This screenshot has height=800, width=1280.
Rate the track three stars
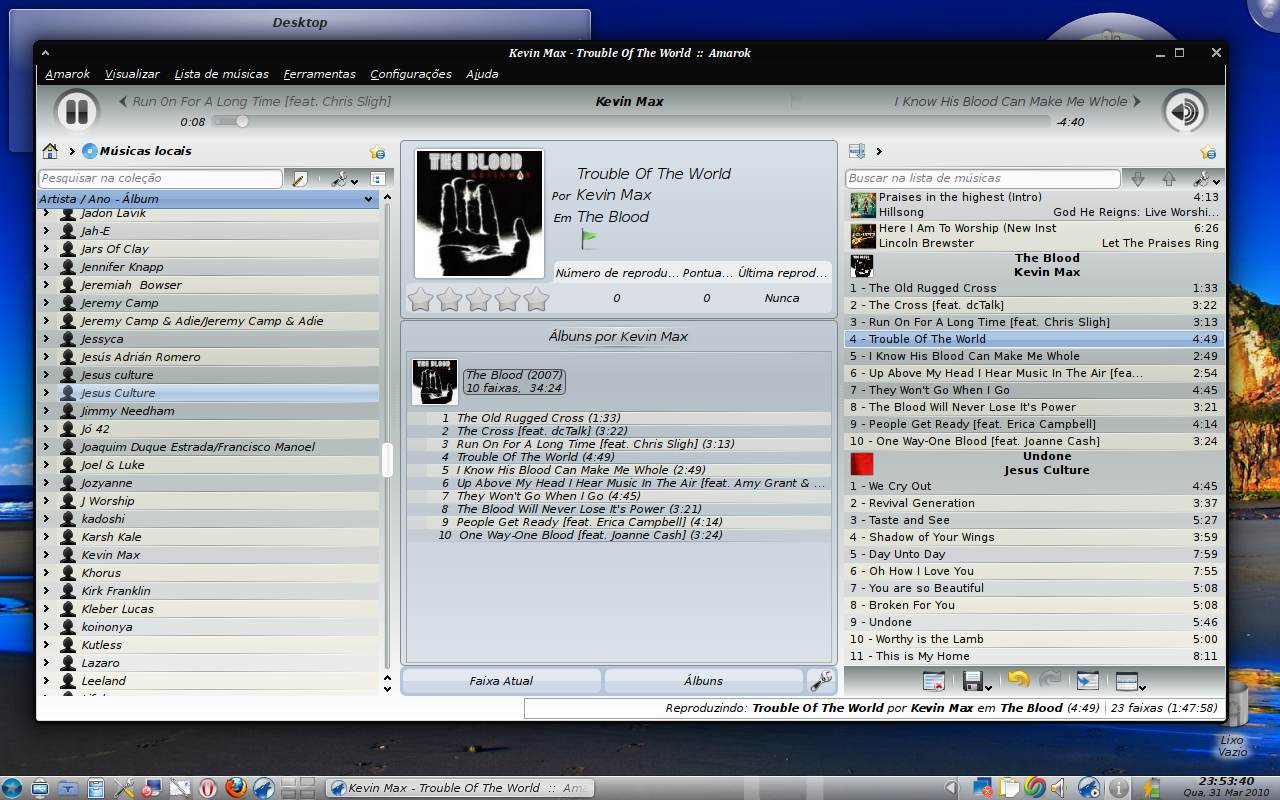[479, 298]
